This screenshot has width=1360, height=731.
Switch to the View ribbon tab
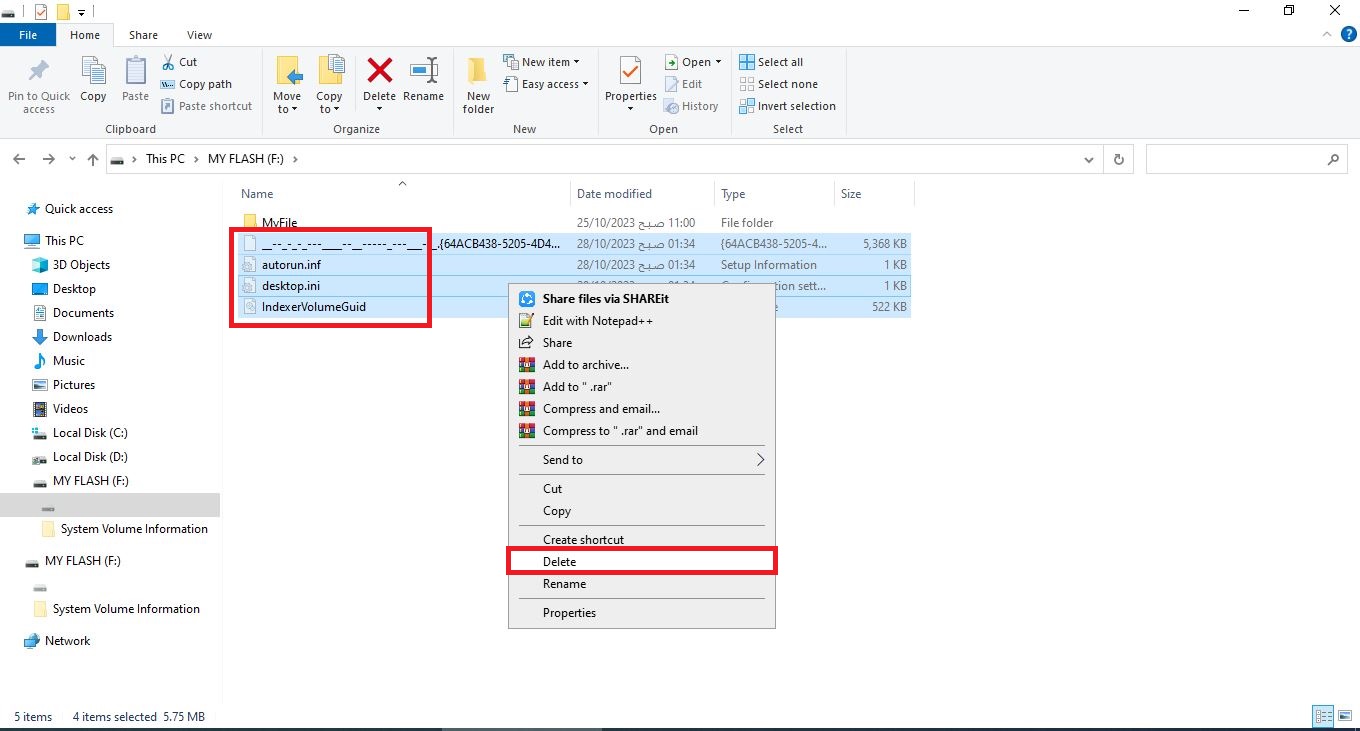pyautogui.click(x=199, y=35)
